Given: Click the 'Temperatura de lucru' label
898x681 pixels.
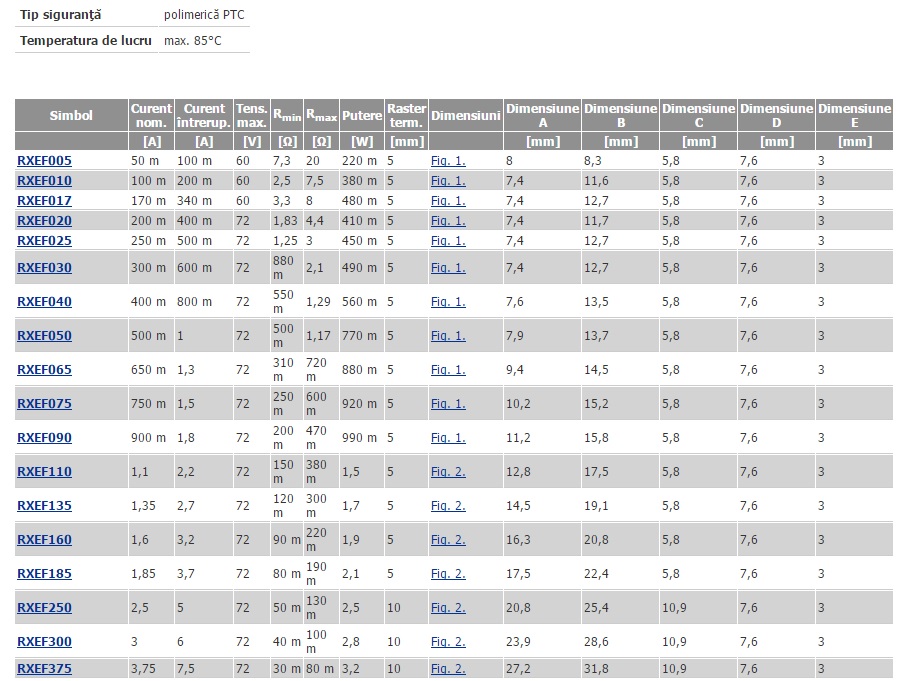Looking at the screenshot, I should tap(86, 41).
